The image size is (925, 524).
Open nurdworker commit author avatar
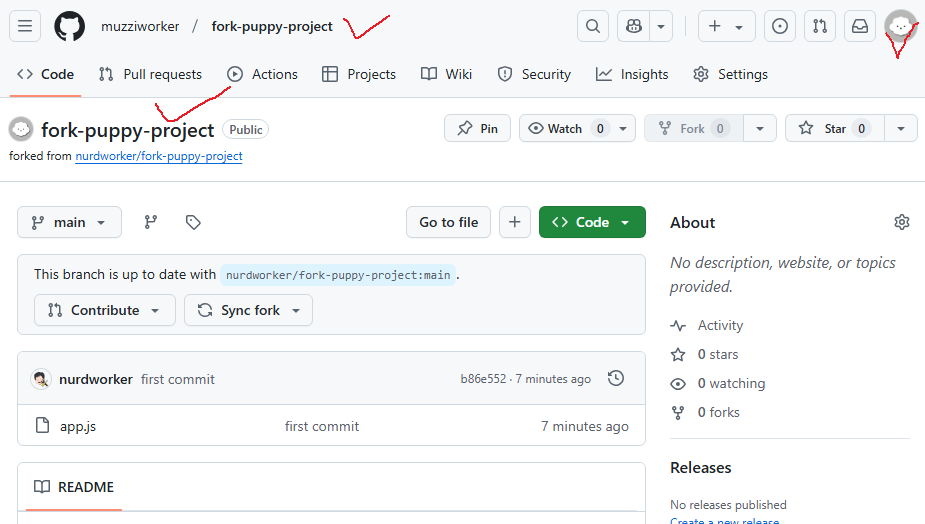(41, 379)
